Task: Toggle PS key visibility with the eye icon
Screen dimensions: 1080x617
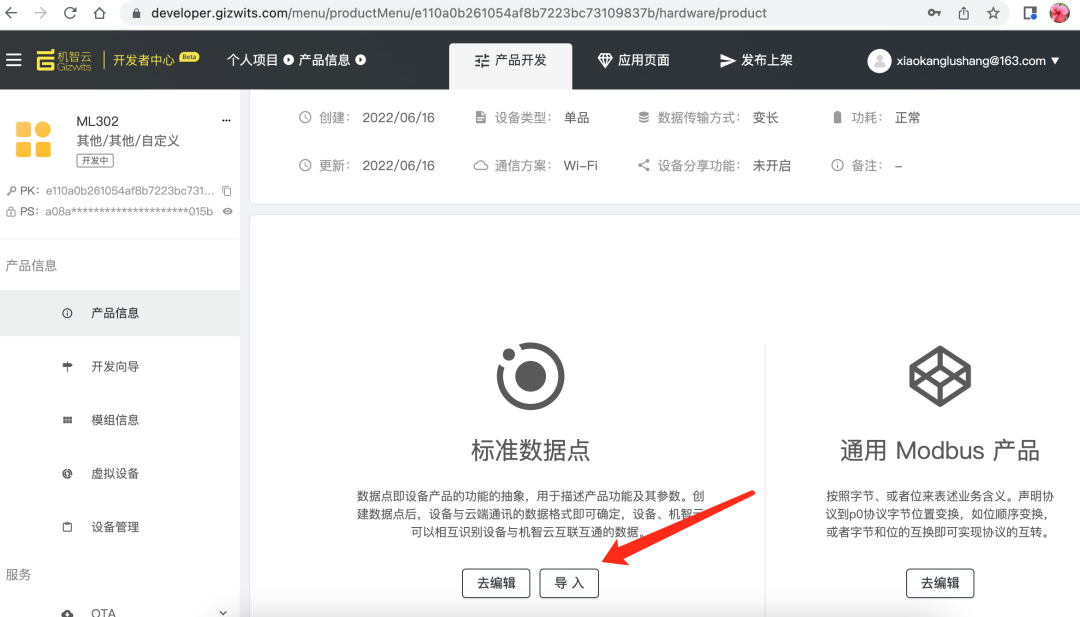Action: (x=229, y=211)
